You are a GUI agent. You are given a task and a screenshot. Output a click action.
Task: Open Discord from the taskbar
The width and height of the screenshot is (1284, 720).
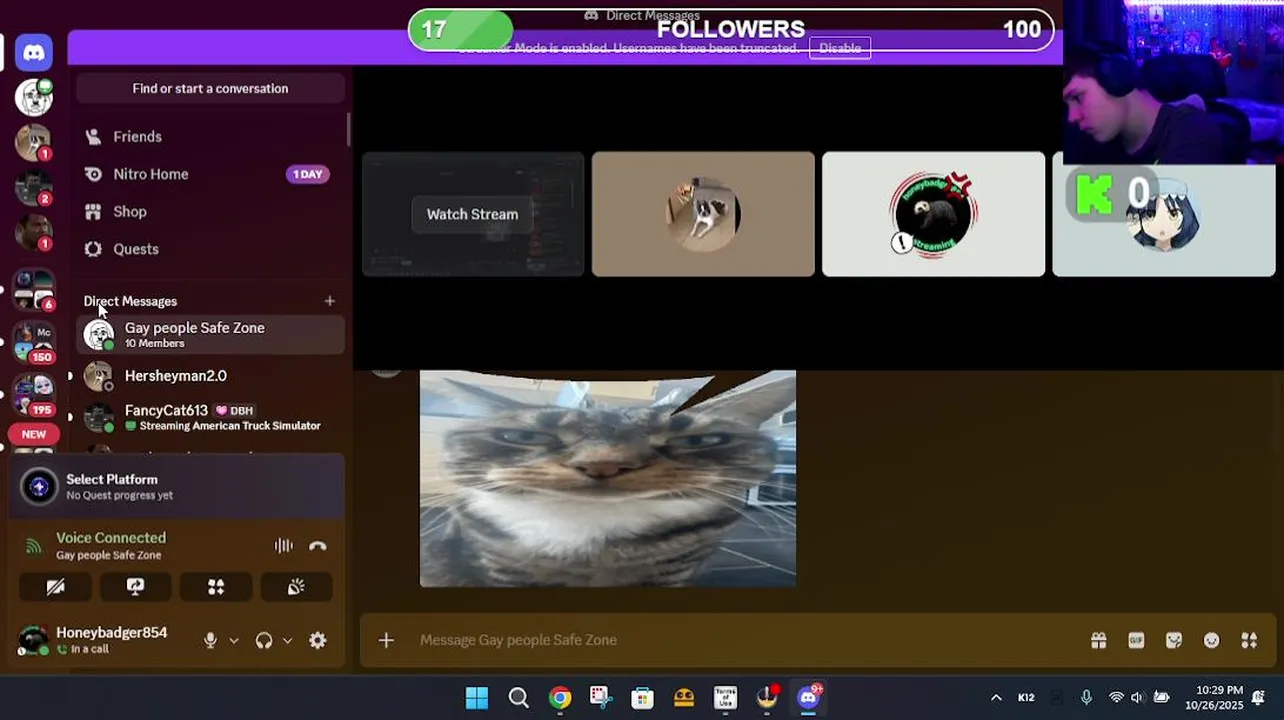pyautogui.click(x=808, y=697)
